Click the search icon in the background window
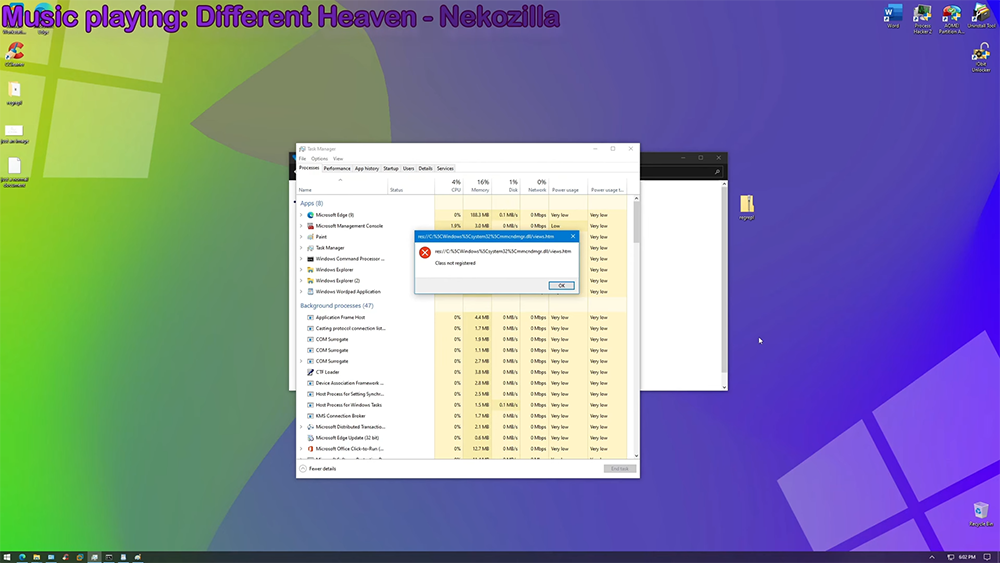The image size is (1000, 563). tap(717, 172)
